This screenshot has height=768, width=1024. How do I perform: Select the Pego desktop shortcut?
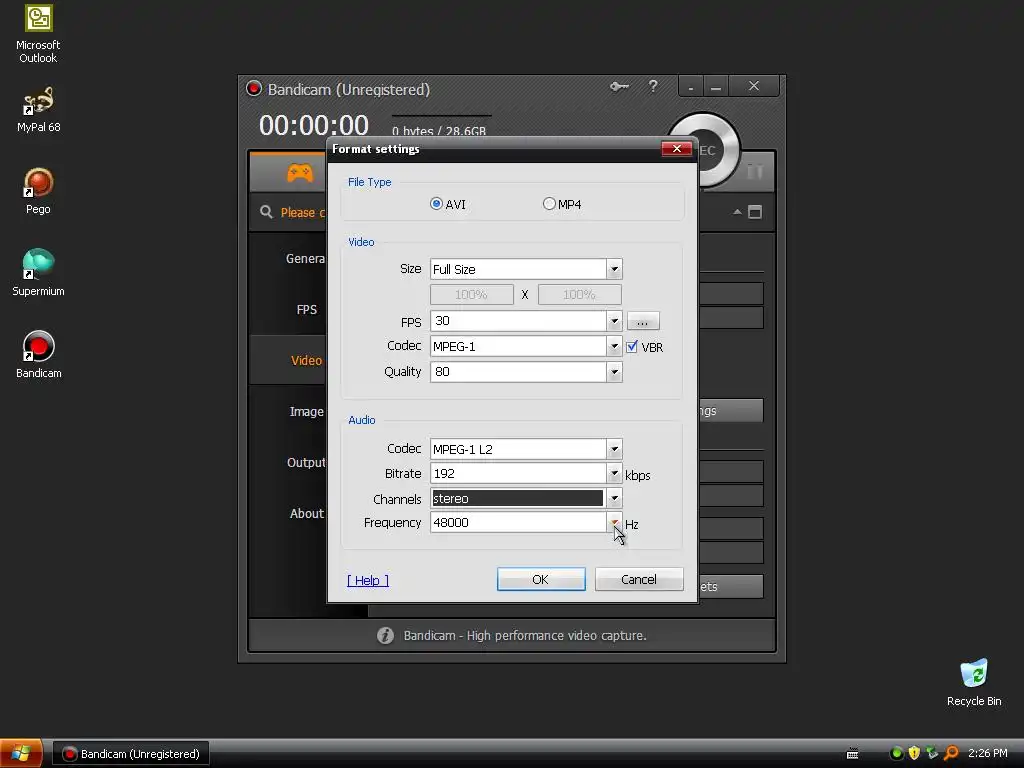pyautogui.click(x=38, y=191)
